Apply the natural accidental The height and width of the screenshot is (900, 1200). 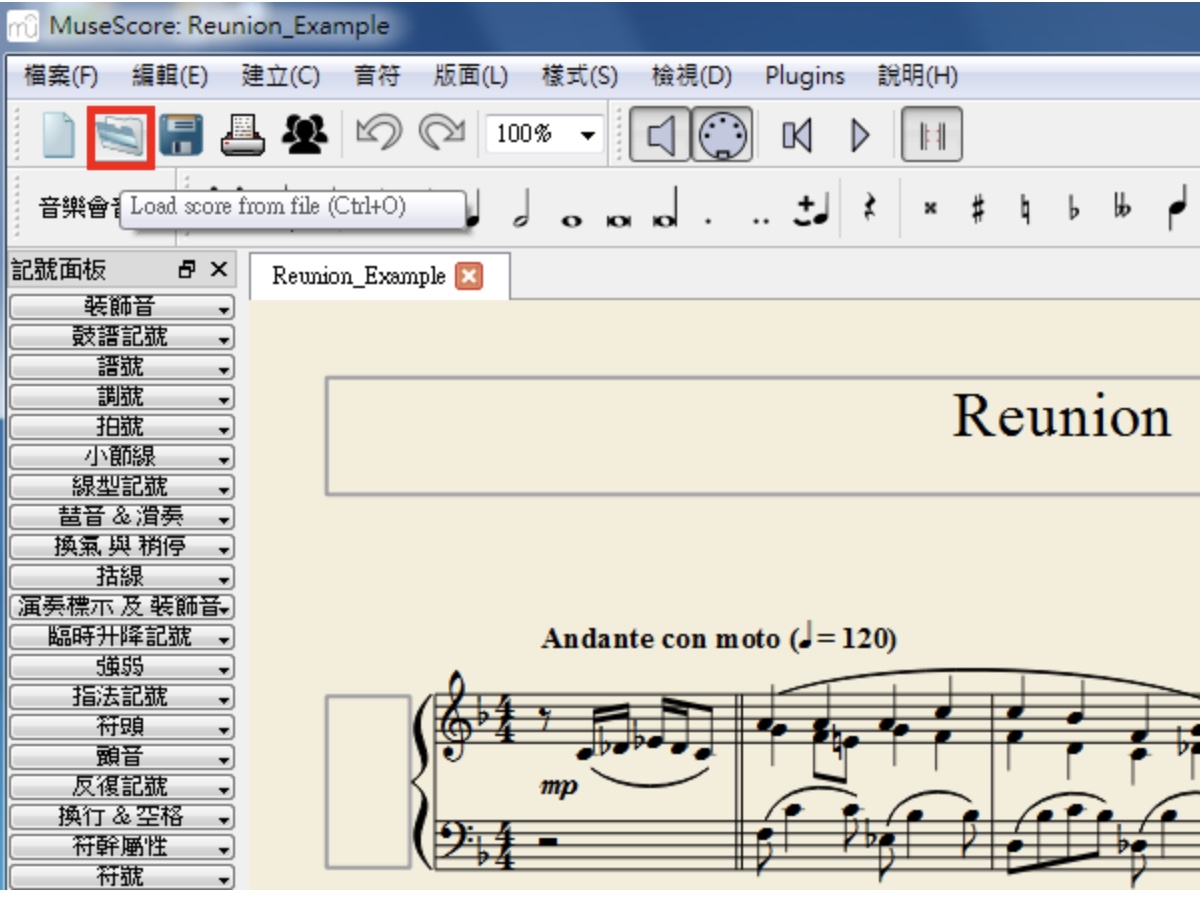point(1025,209)
